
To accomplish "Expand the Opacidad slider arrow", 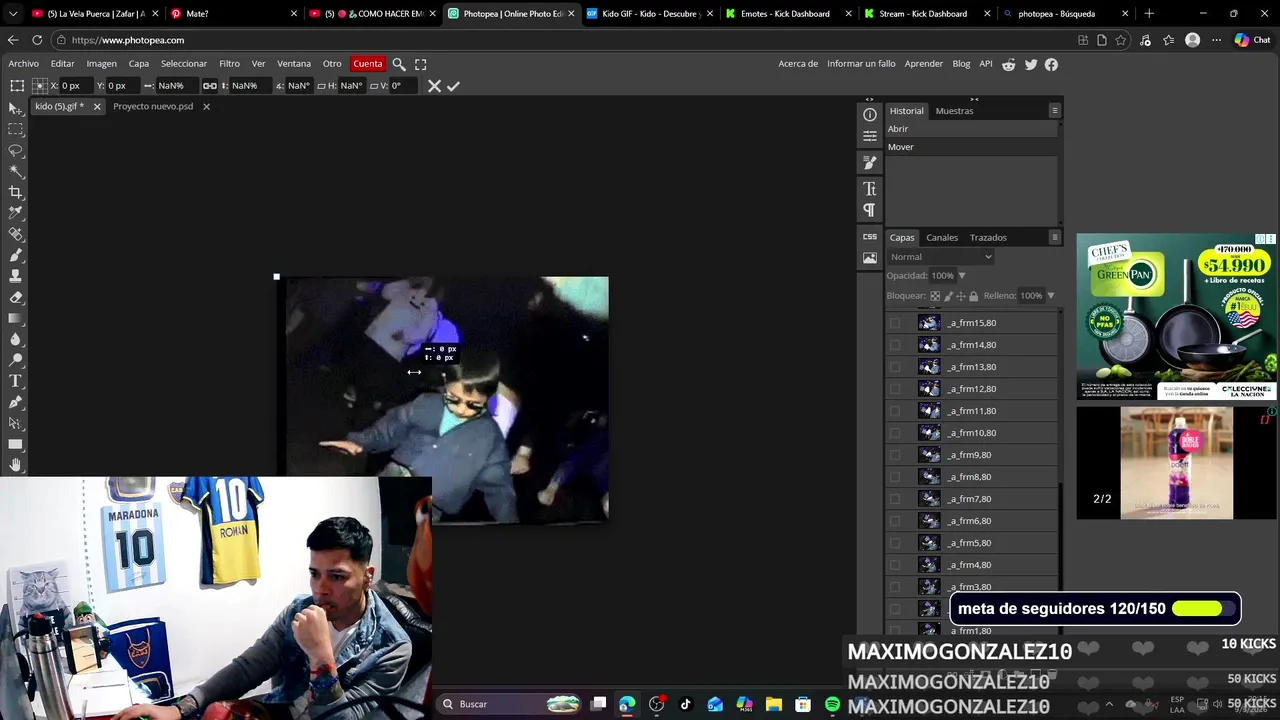I will [961, 276].
